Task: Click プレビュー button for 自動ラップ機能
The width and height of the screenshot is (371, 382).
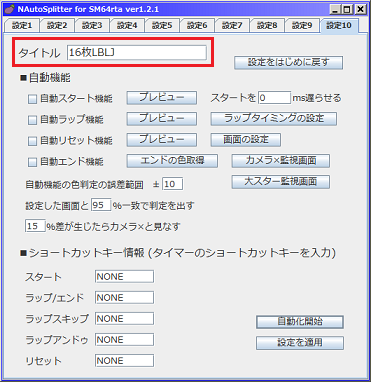Action: (x=162, y=119)
